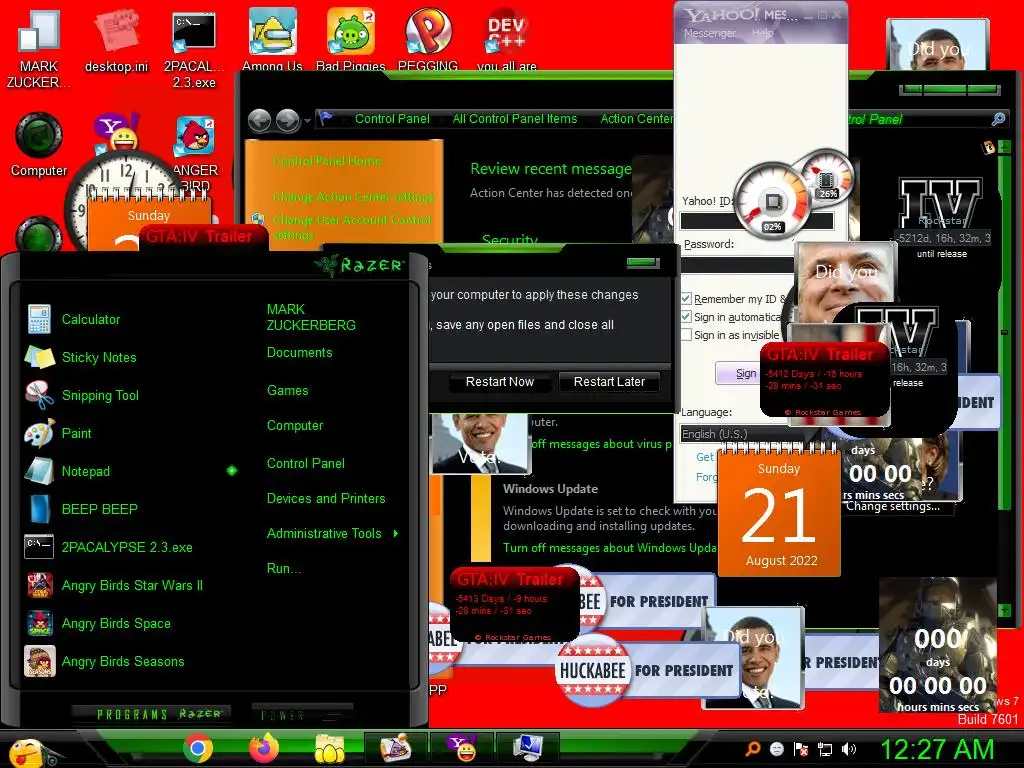
Task: Click the Control Panel back arrow
Action: tap(260, 120)
